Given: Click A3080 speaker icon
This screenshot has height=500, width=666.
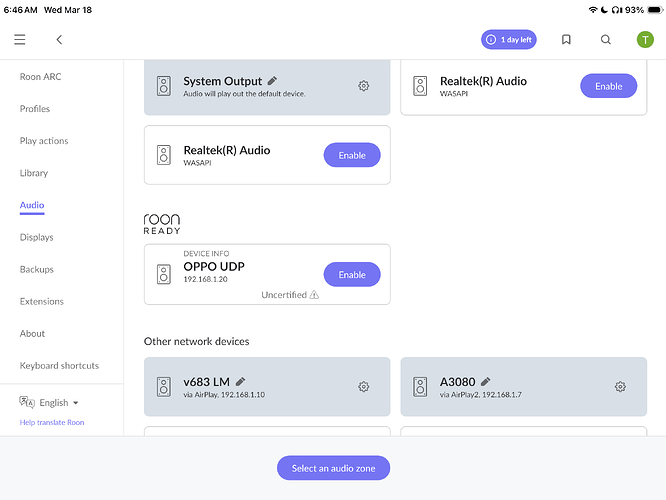Looking at the screenshot, I should pyautogui.click(x=420, y=387).
